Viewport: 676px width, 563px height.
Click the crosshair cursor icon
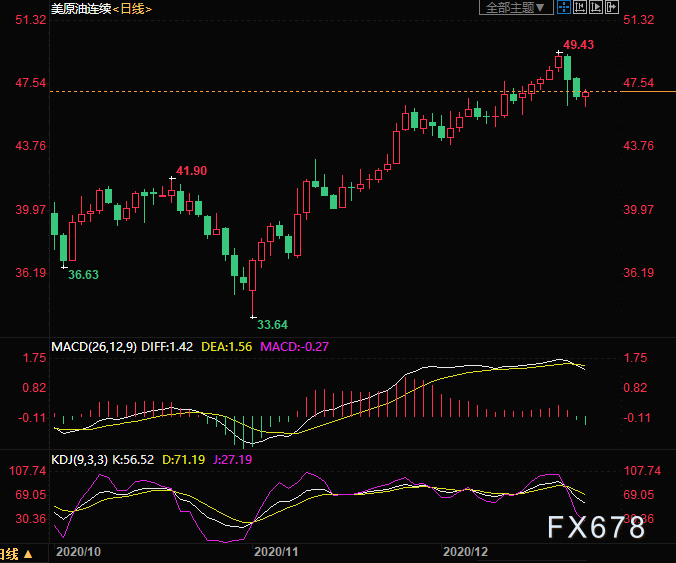point(565,8)
